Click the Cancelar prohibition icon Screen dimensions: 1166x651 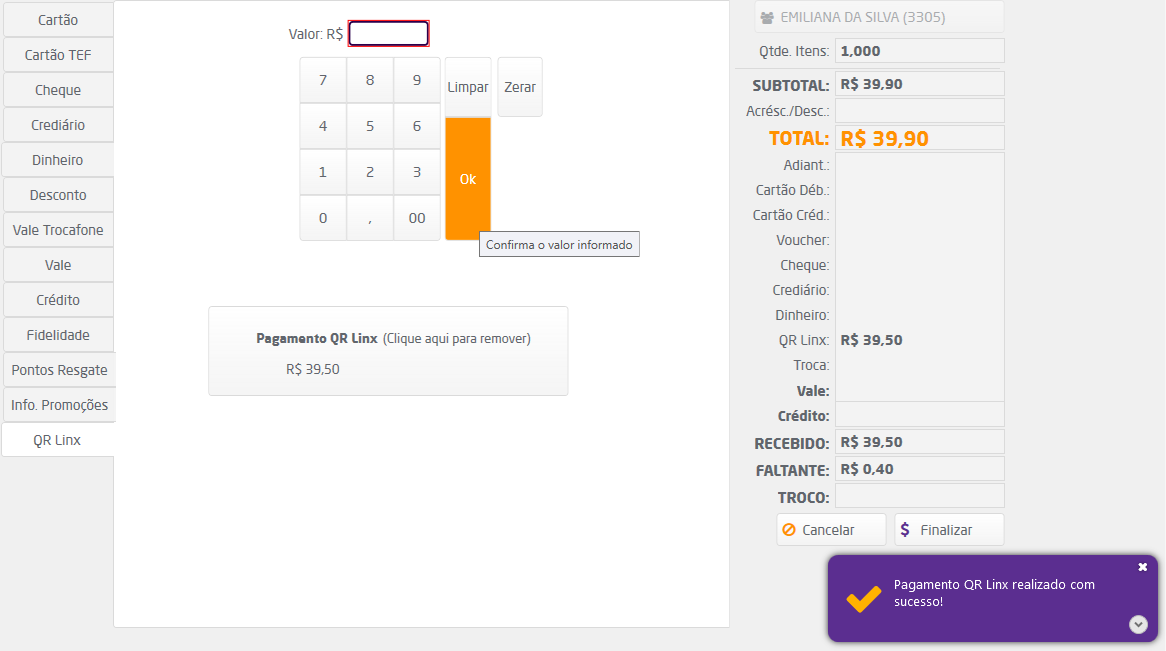point(789,530)
